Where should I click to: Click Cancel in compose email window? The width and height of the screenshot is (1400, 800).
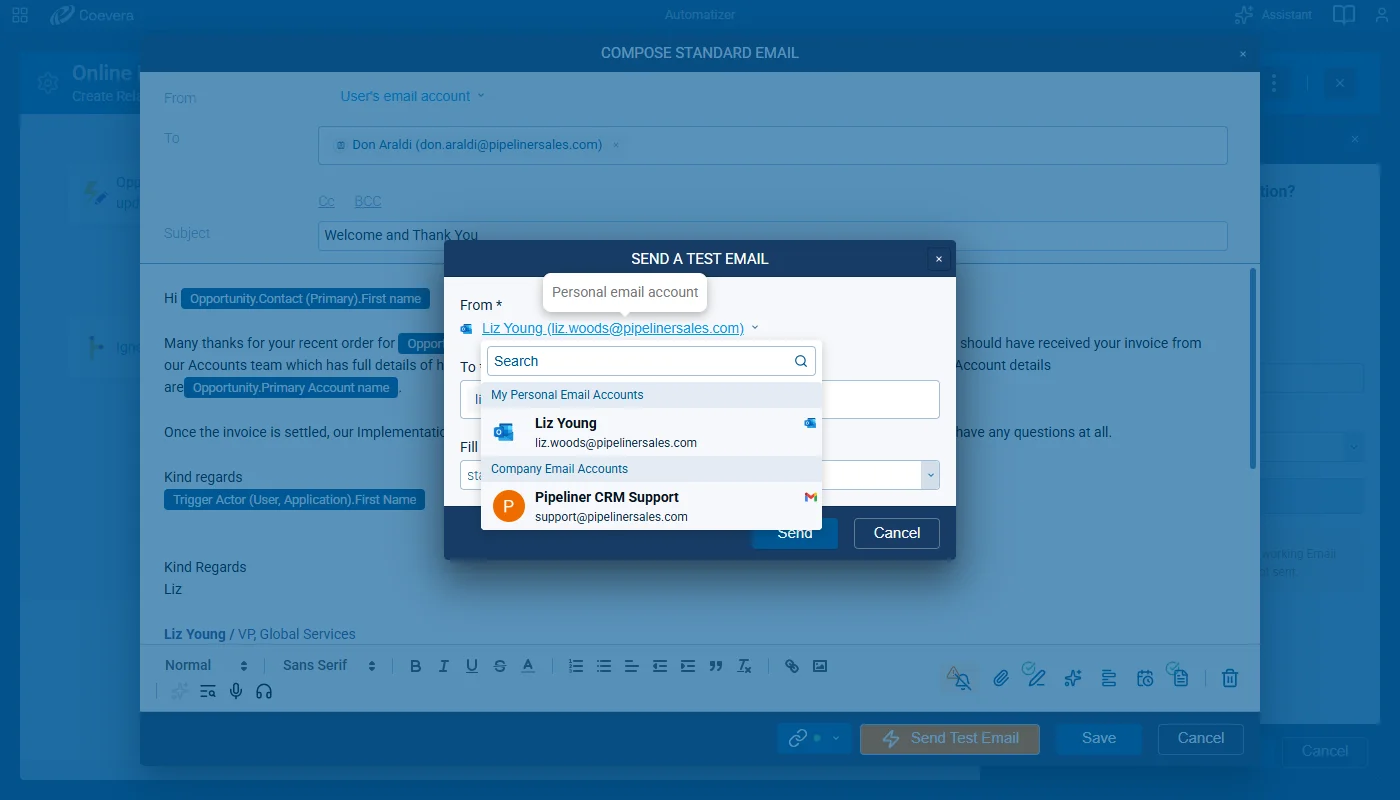[1201, 739]
